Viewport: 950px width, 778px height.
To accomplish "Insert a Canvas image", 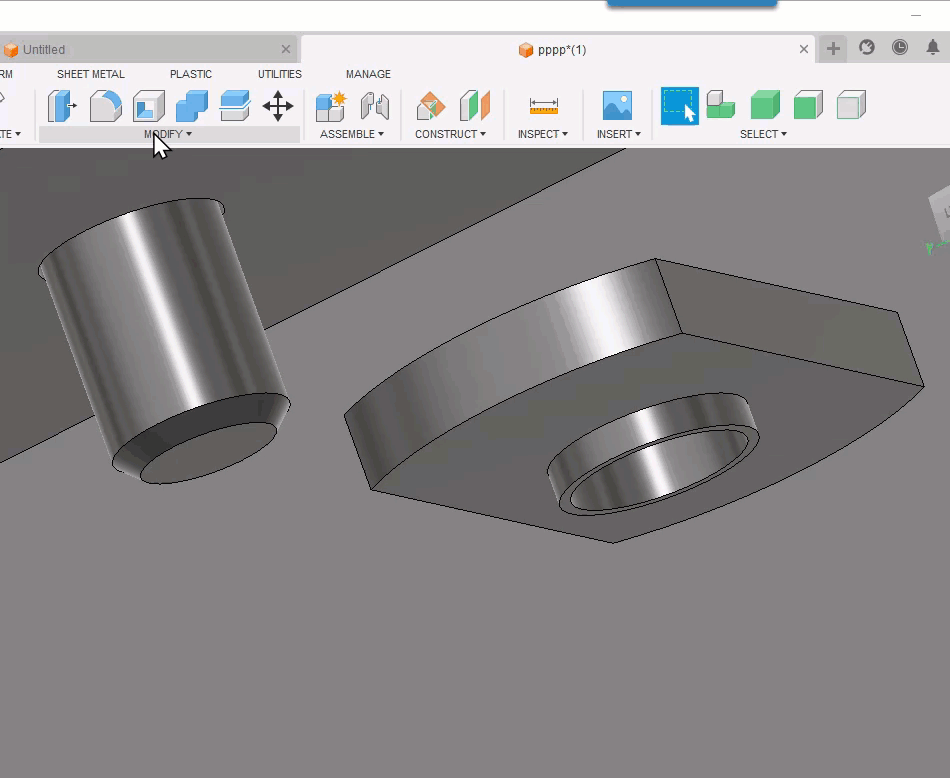I will pyautogui.click(x=618, y=106).
